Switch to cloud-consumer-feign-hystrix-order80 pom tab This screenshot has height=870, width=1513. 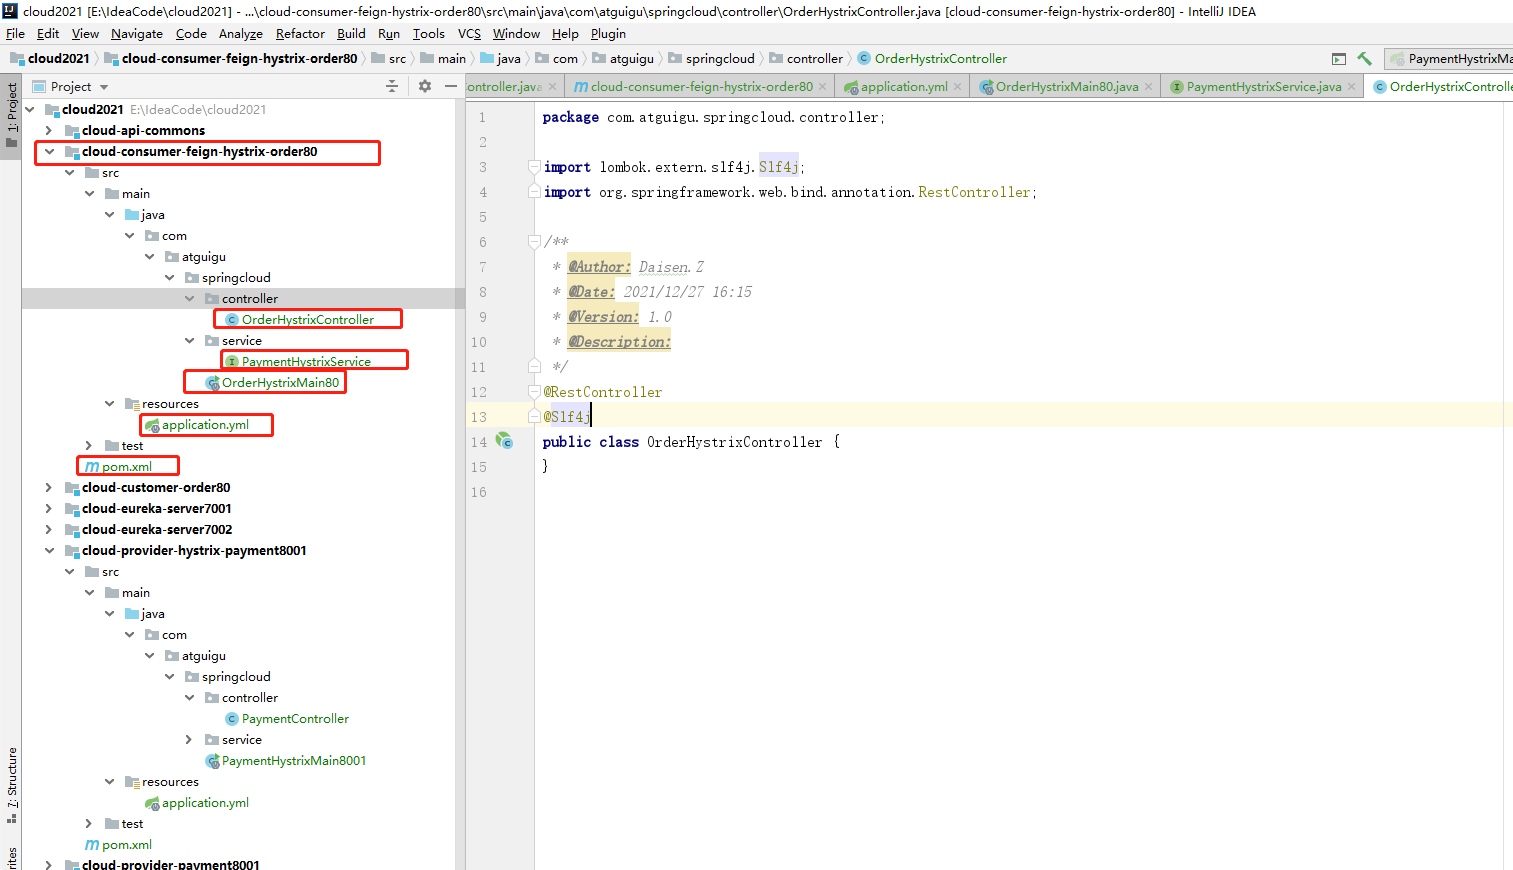(x=701, y=87)
